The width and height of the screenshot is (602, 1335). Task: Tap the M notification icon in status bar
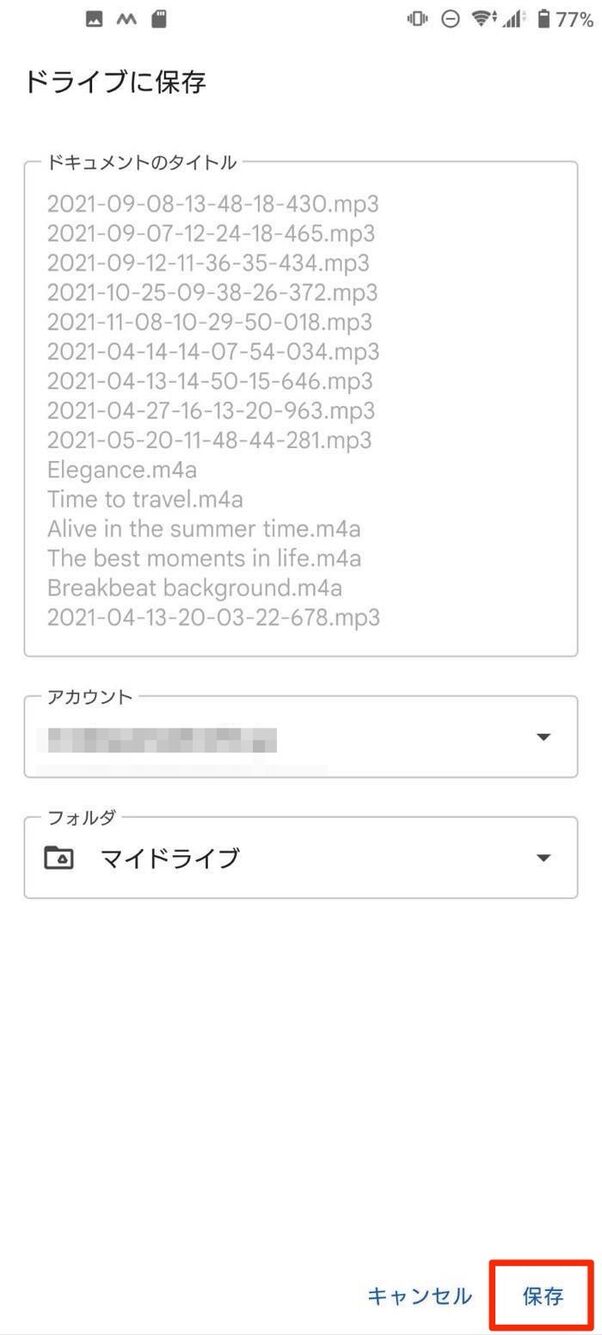(126, 19)
